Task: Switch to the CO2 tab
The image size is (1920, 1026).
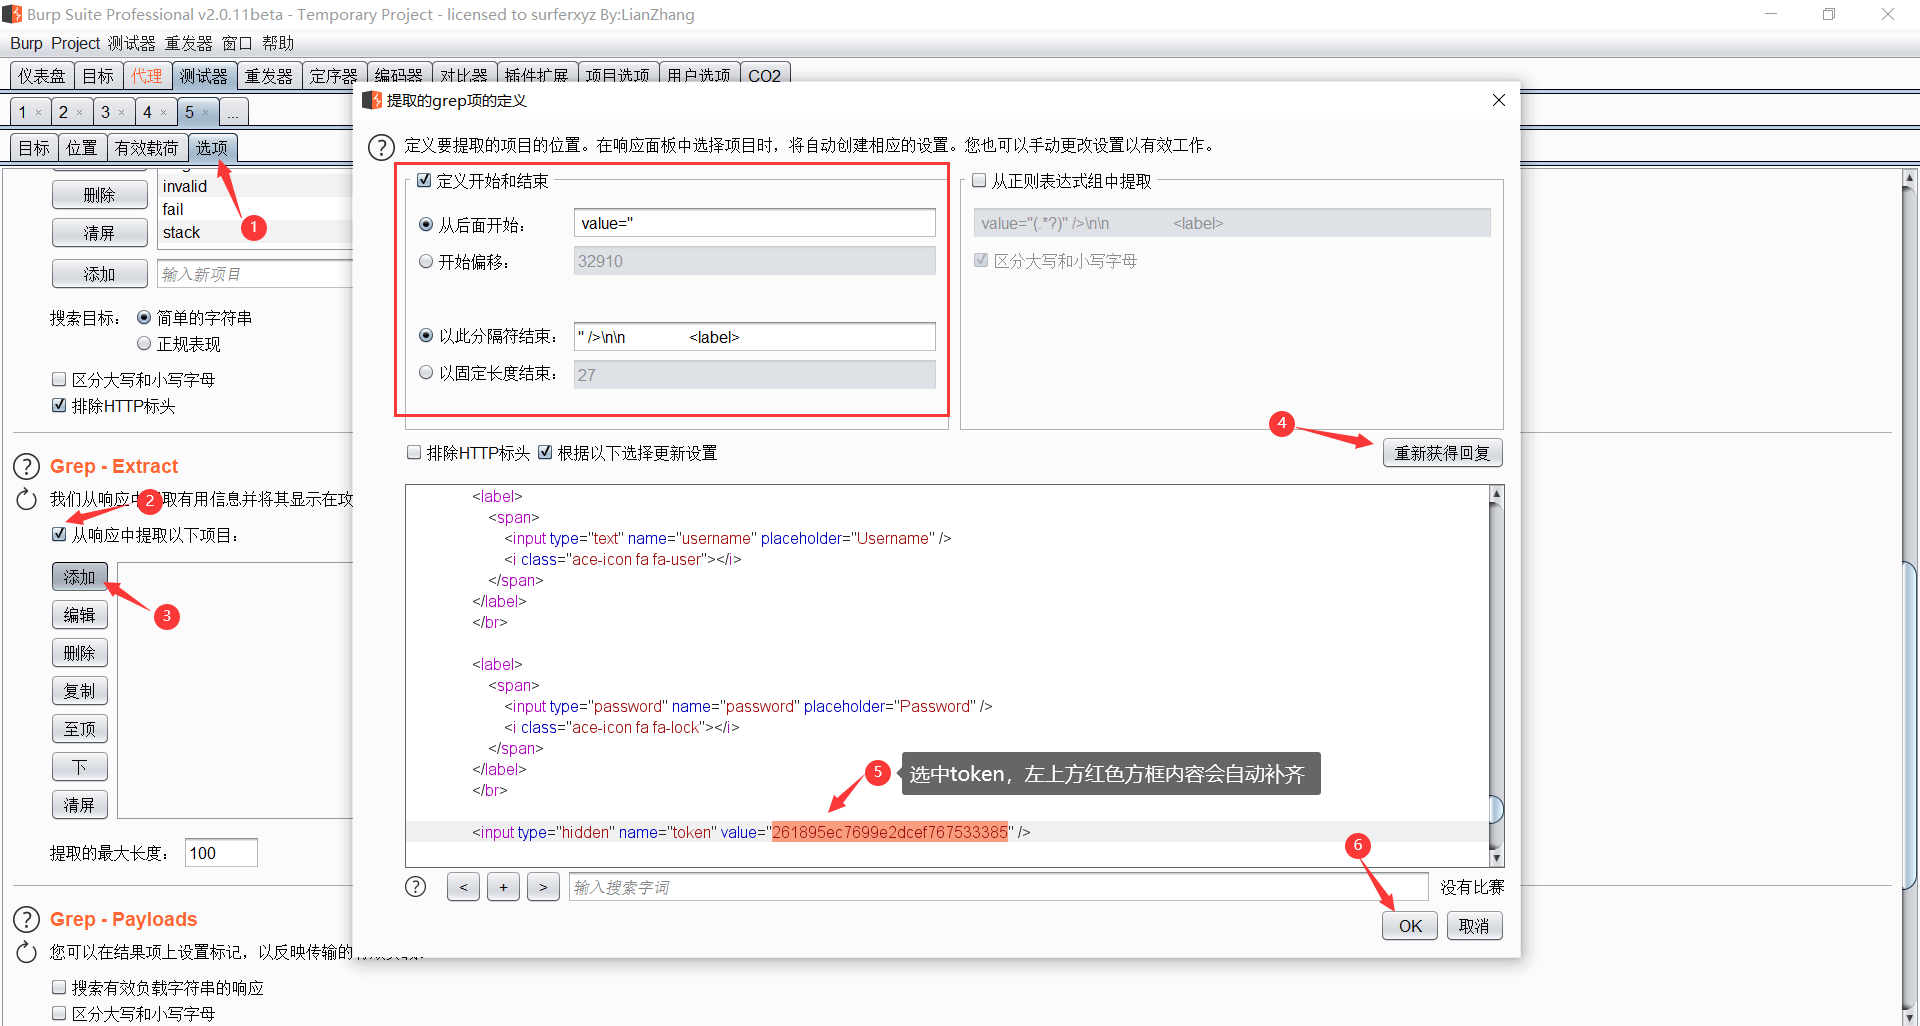Action: [765, 76]
